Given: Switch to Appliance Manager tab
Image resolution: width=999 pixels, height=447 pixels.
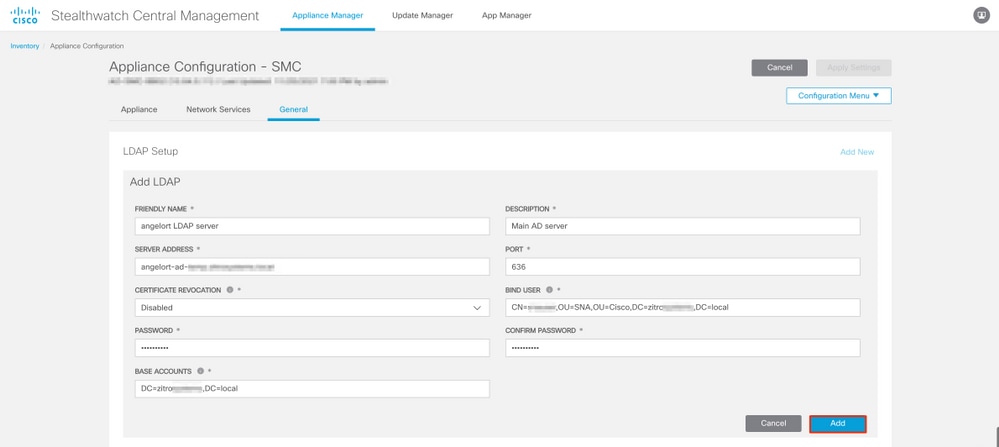Looking at the screenshot, I should (x=327, y=16).
